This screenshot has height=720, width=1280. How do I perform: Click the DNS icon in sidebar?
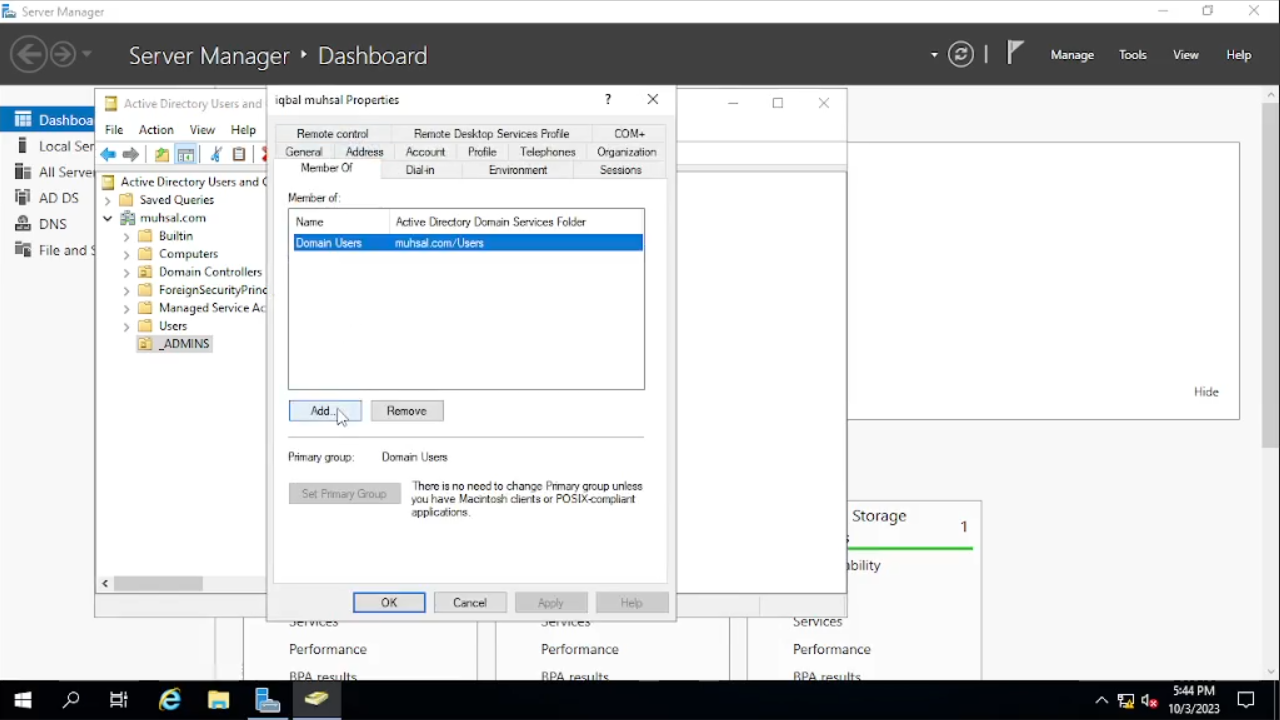click(23, 224)
